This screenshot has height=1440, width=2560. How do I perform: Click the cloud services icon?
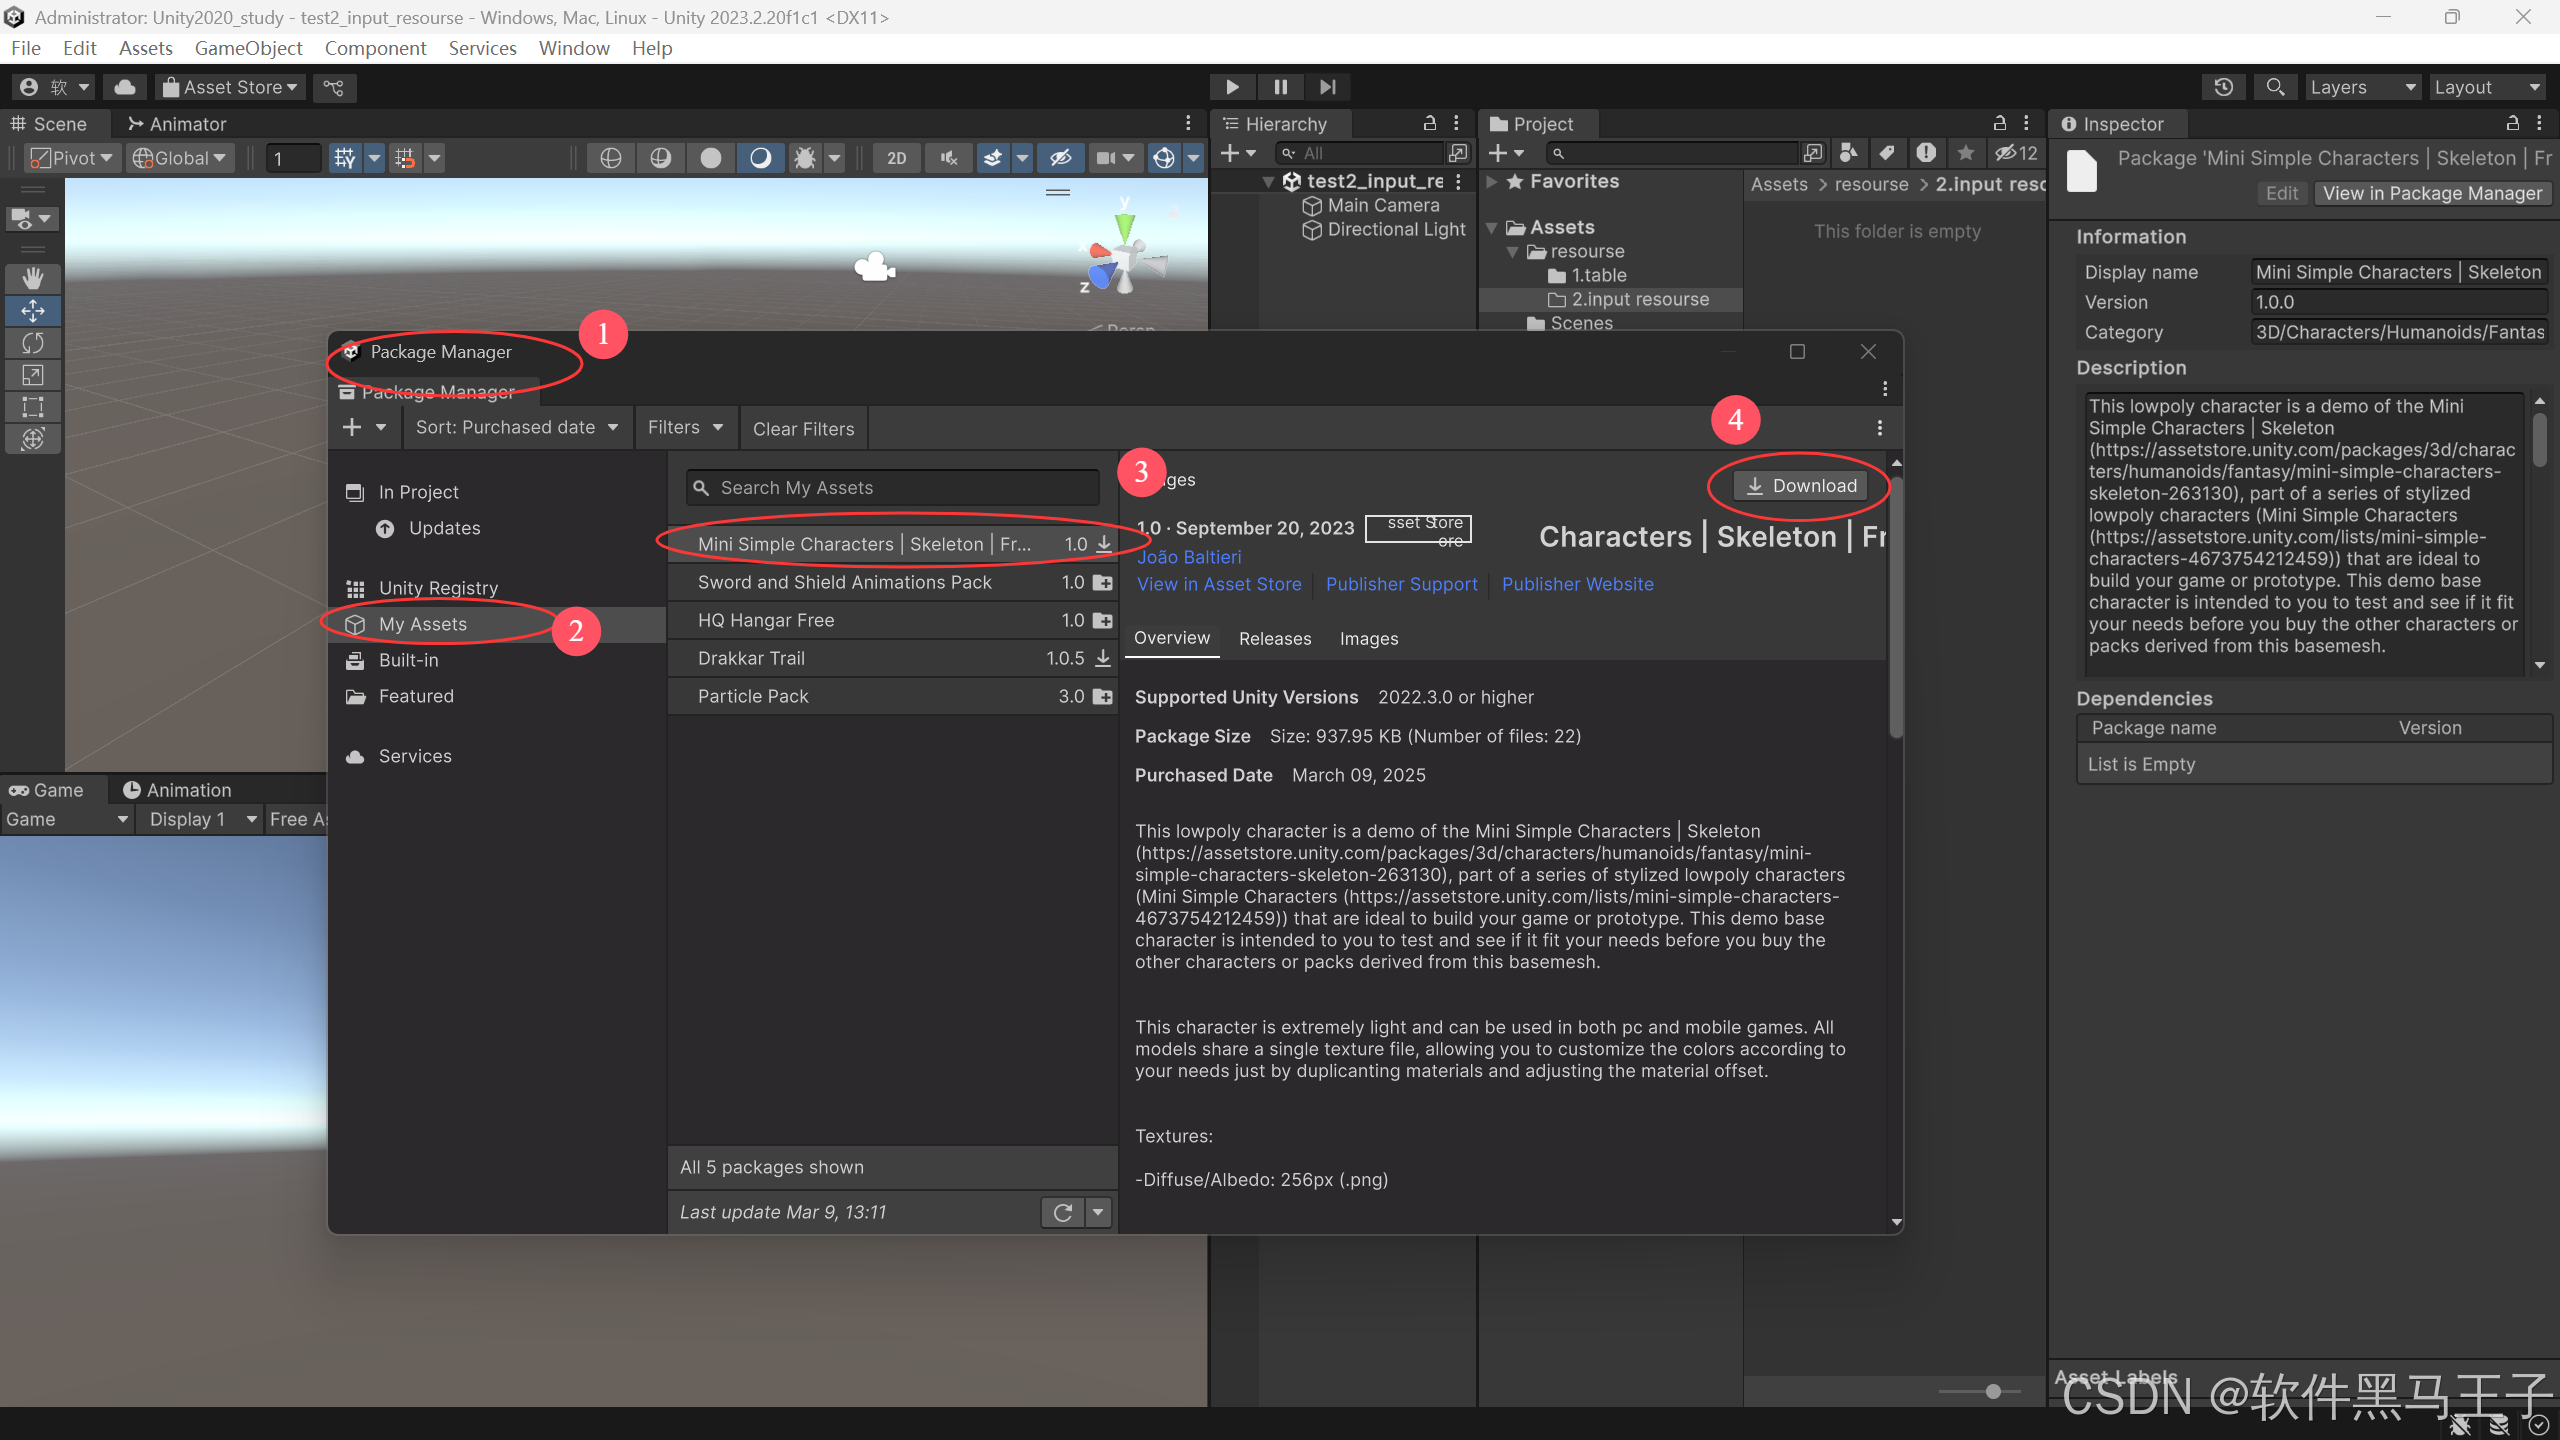point(125,87)
